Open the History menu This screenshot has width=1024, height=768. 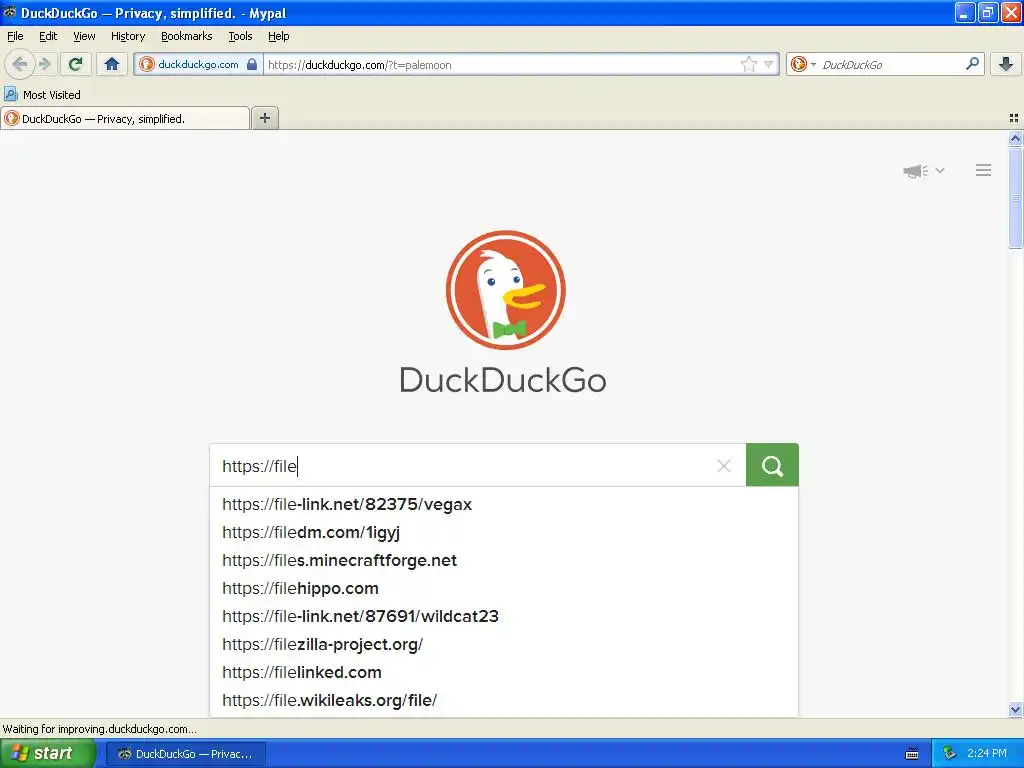coord(127,36)
